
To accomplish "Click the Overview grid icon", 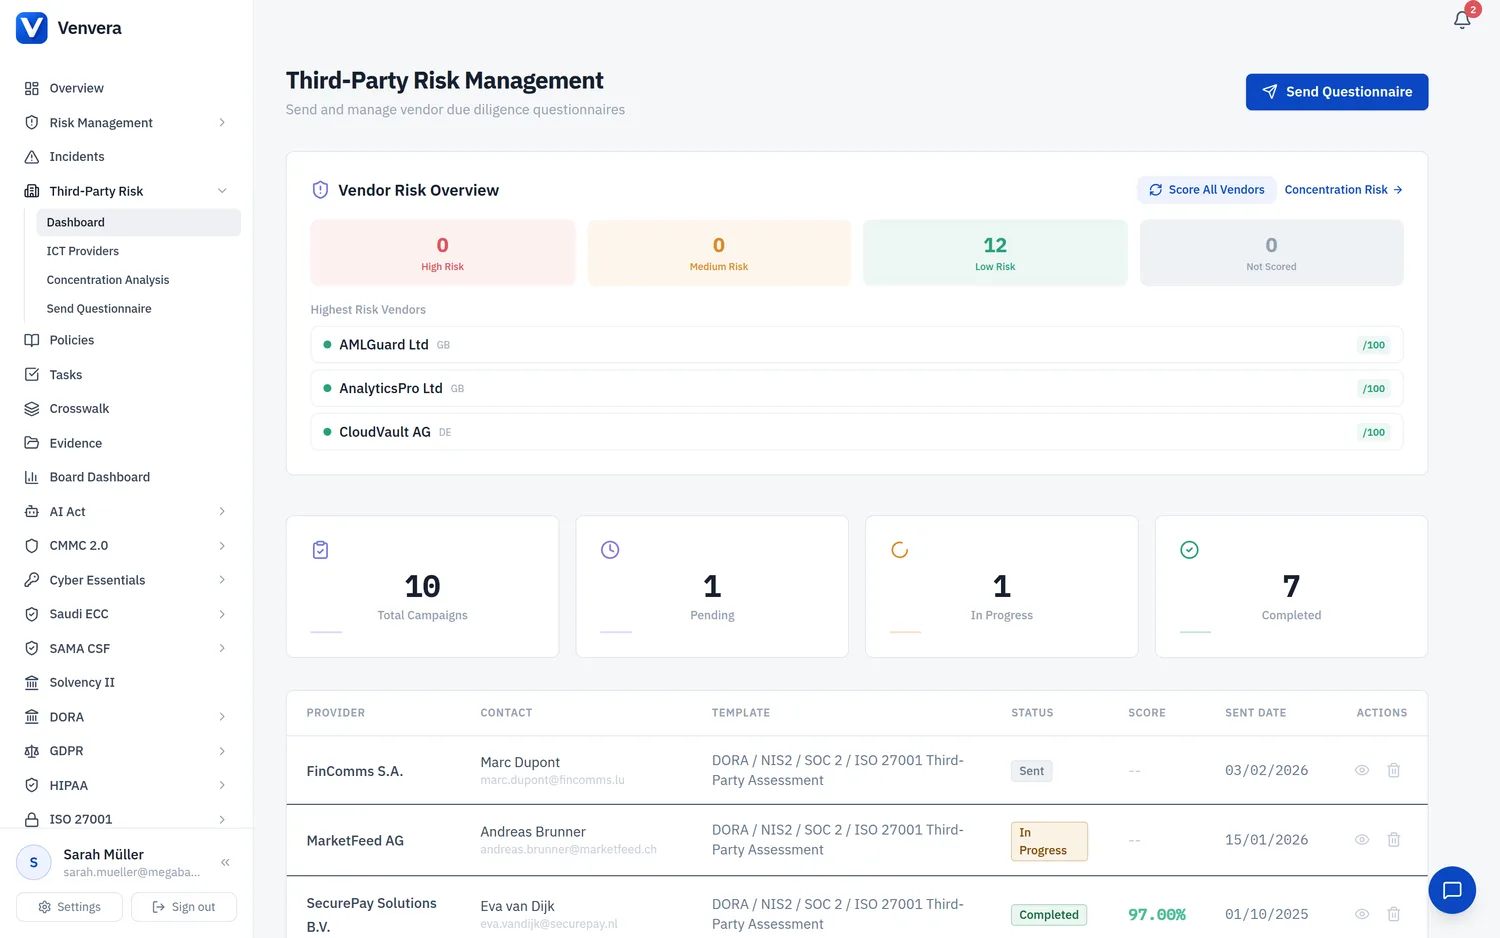I will pyautogui.click(x=32, y=88).
